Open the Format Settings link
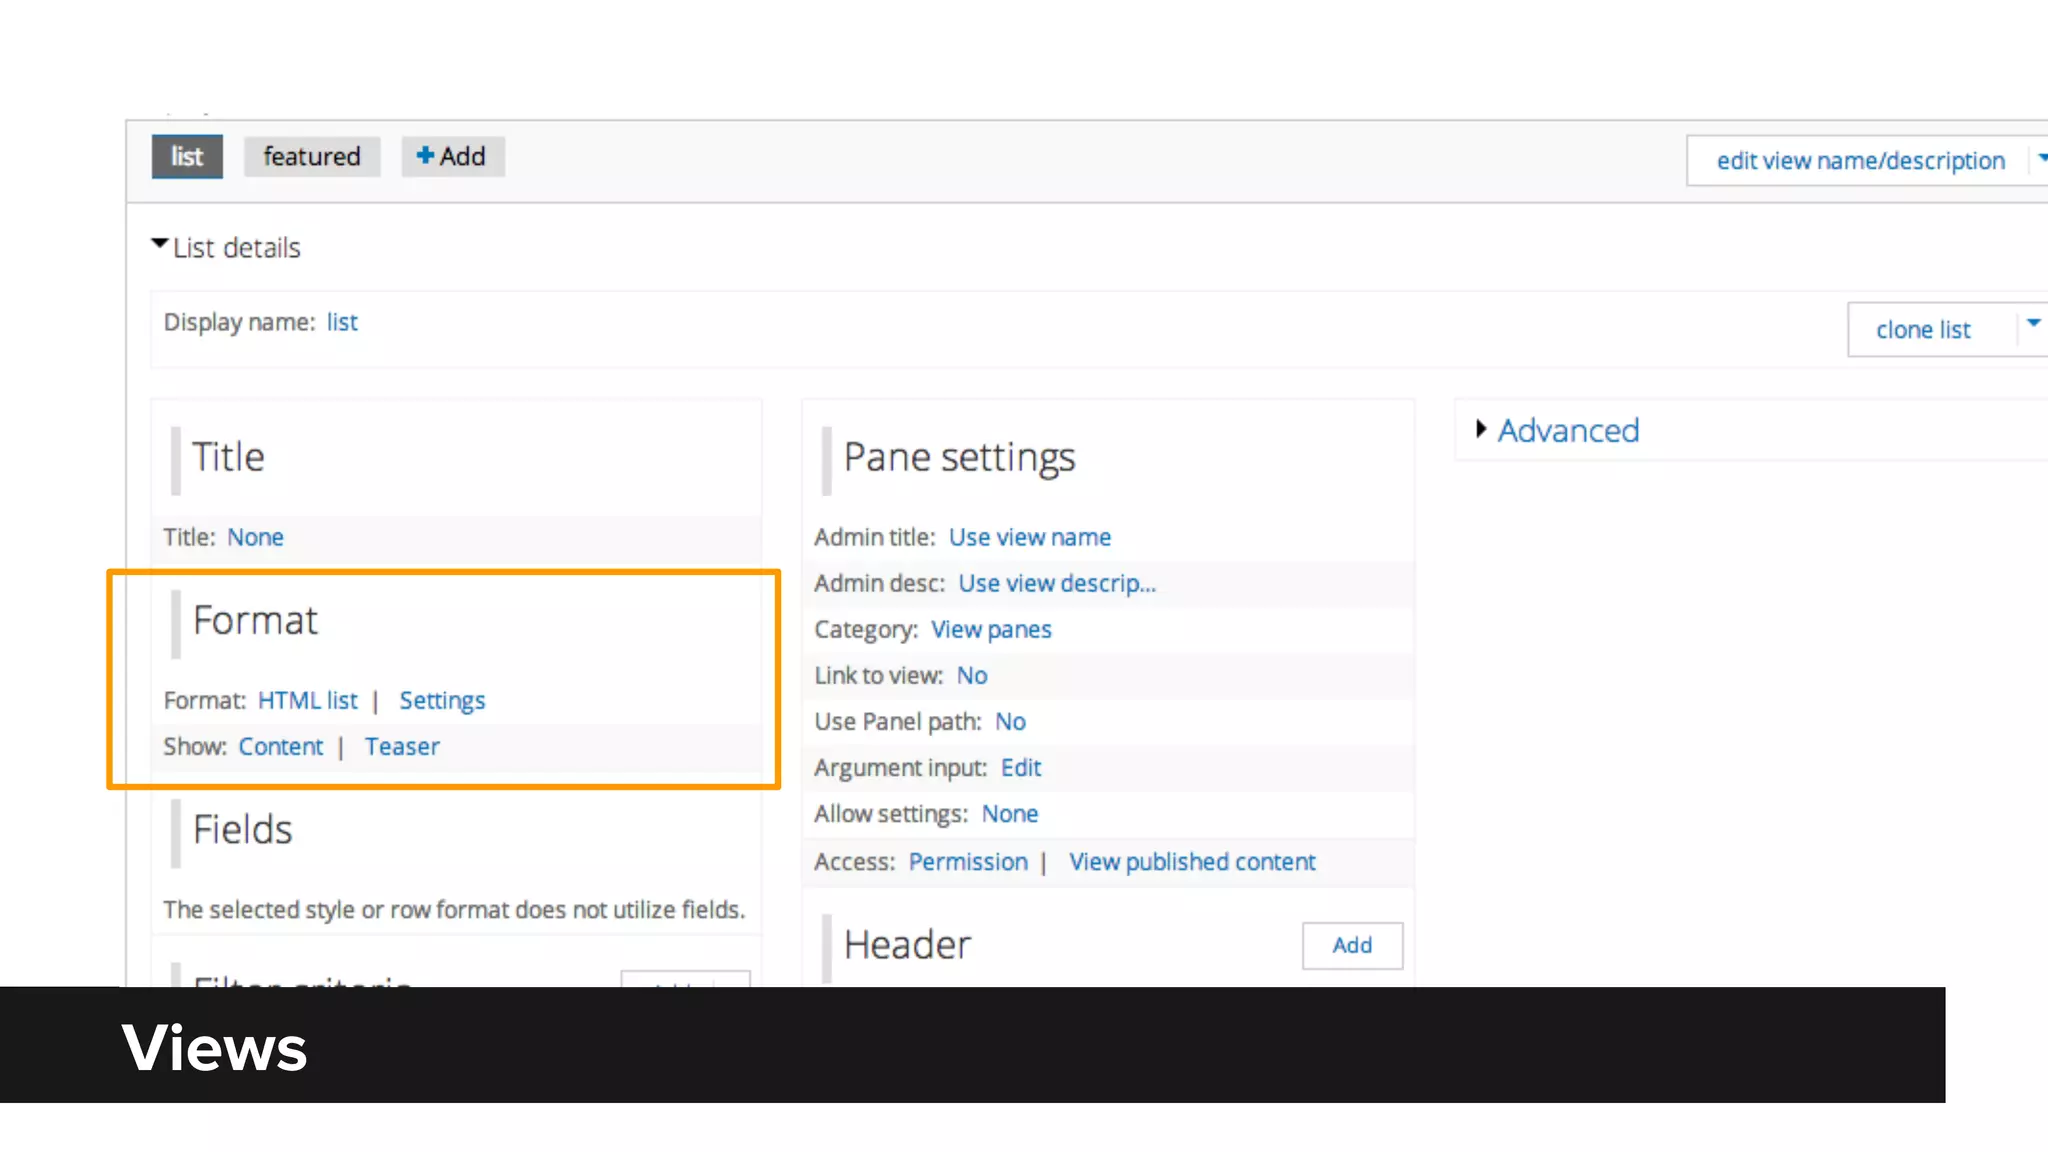Viewport: 2048px width, 1152px height. coord(442,700)
